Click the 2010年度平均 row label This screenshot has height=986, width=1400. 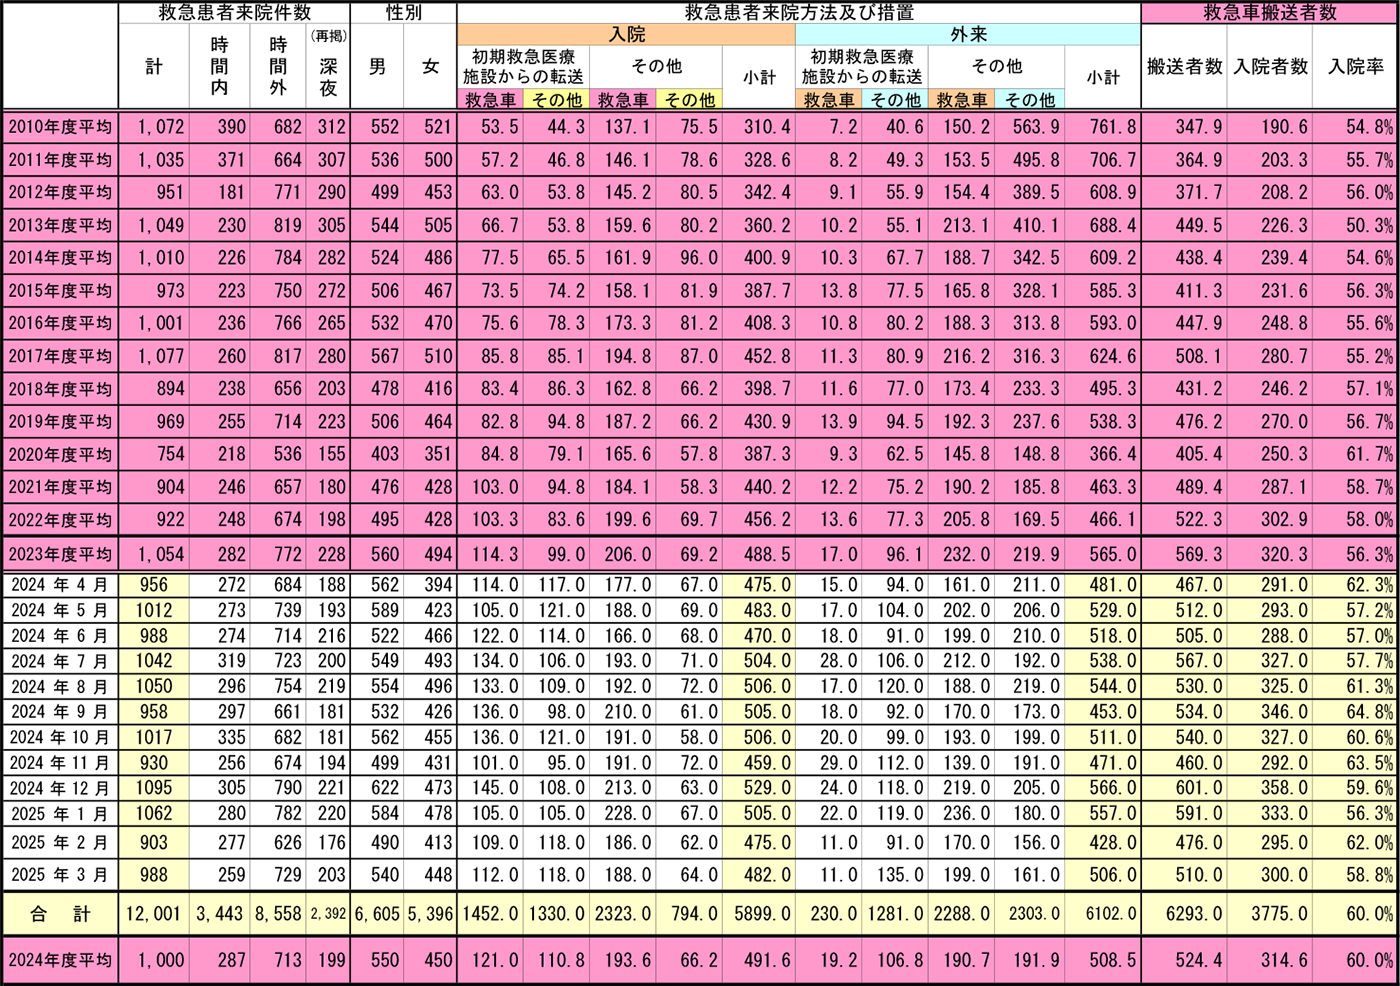click(x=60, y=127)
